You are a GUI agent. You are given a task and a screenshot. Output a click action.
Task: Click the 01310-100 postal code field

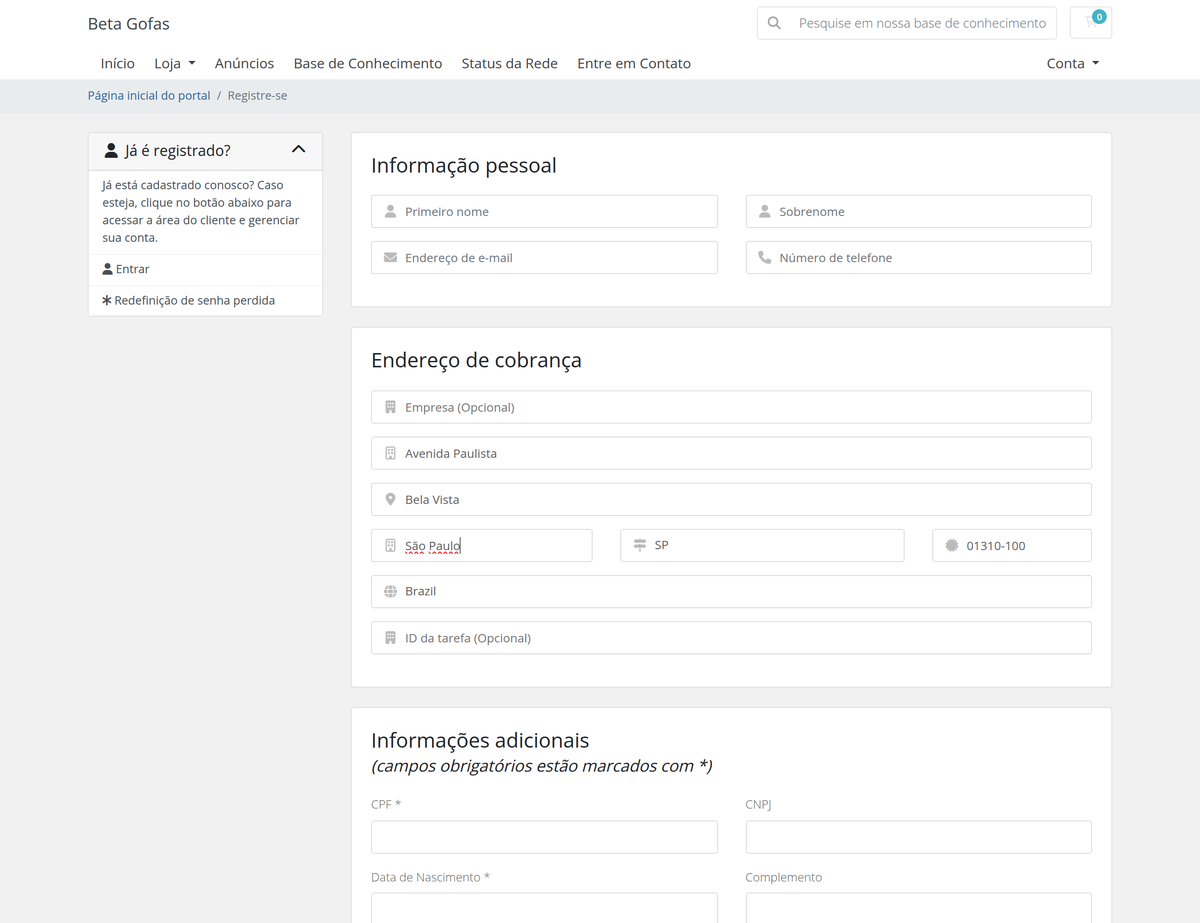click(x=1012, y=546)
